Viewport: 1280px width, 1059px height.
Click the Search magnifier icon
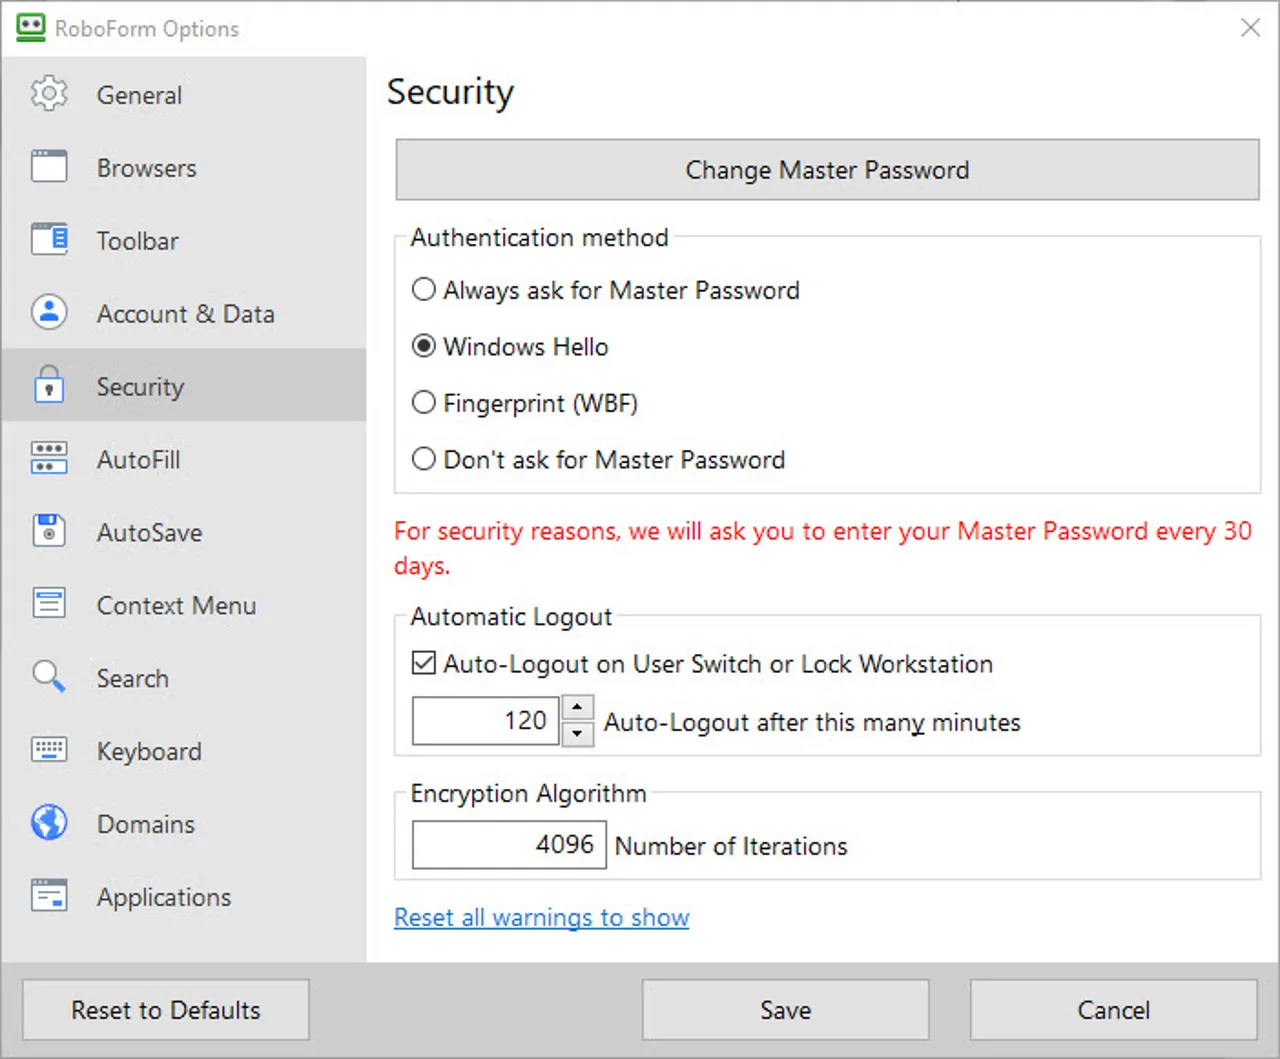pyautogui.click(x=49, y=677)
